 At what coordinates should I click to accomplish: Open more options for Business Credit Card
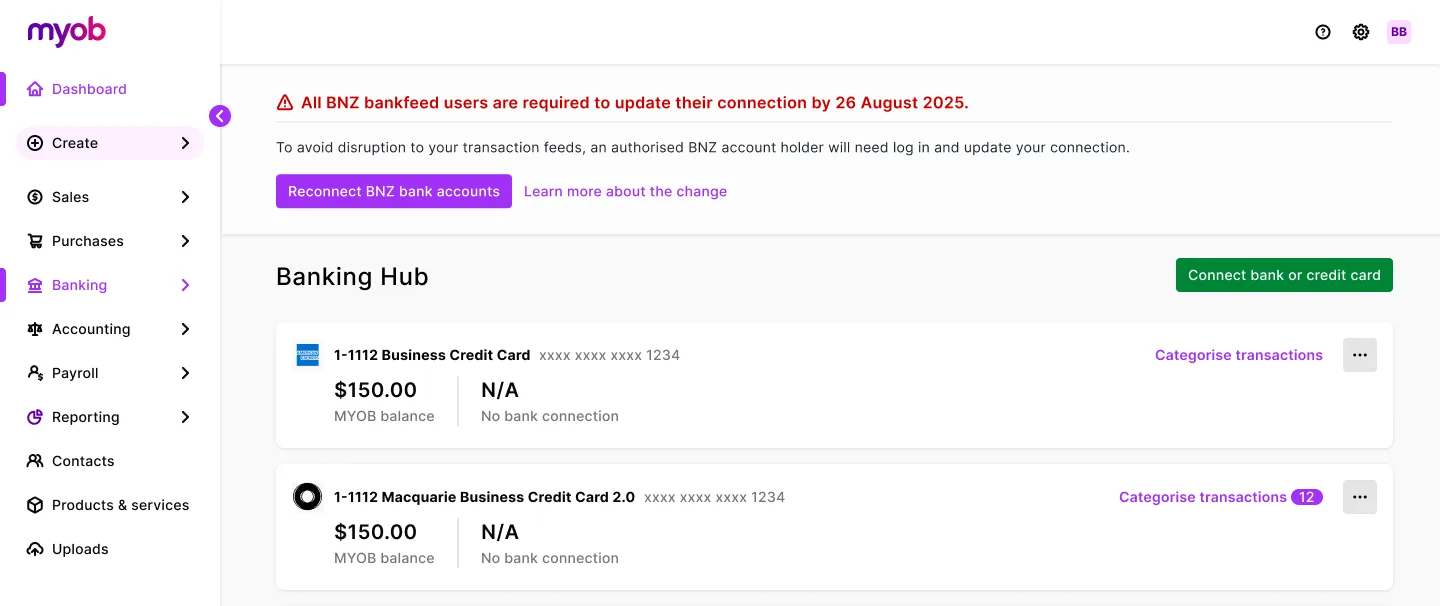[1360, 355]
